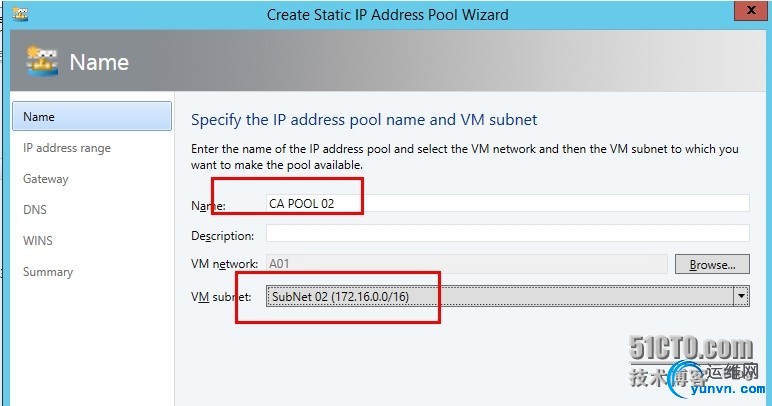Click the VM subnet: label
Image resolution: width=772 pixels, height=406 pixels.
(x=221, y=297)
